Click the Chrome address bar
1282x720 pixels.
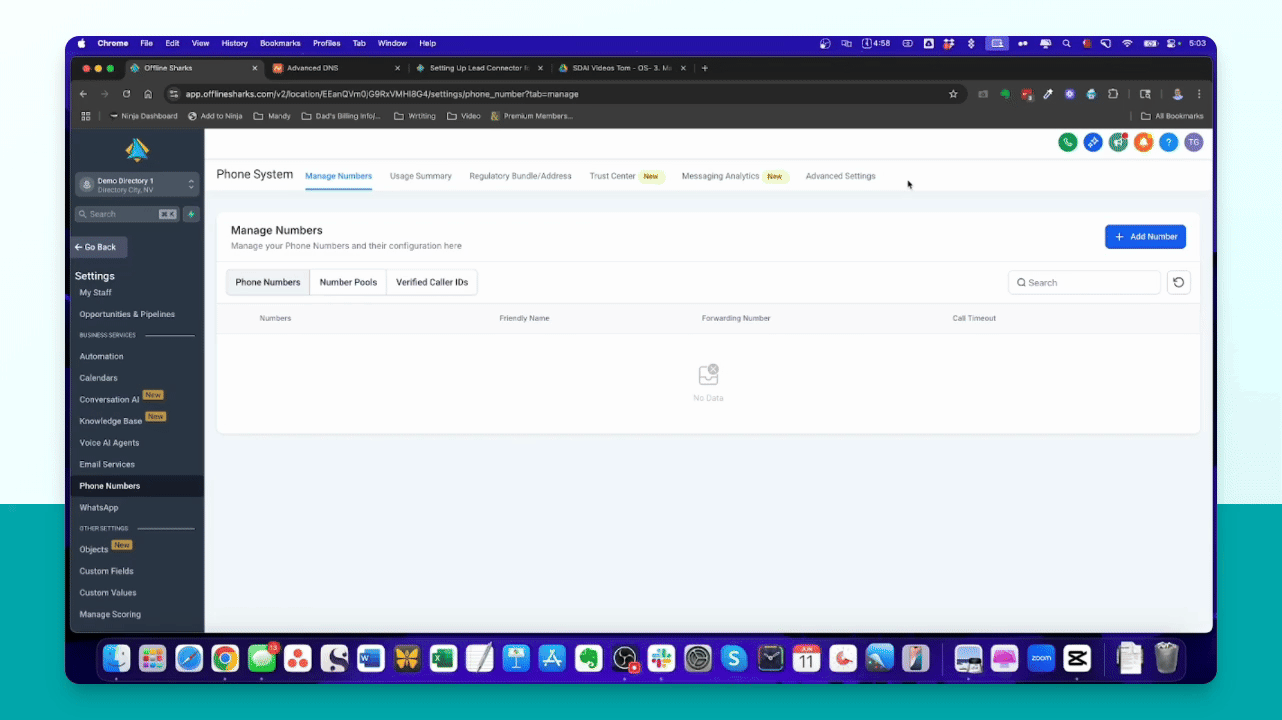[565, 94]
